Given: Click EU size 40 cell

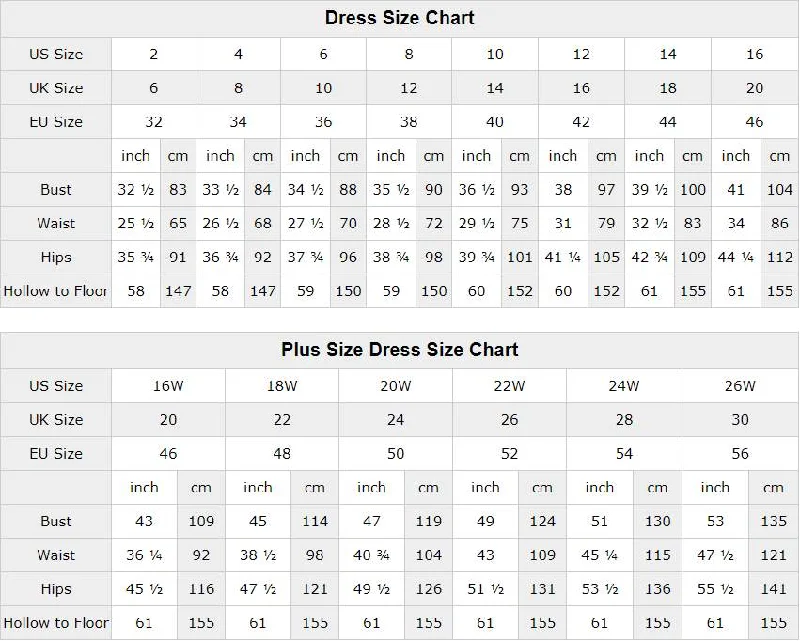Looking at the screenshot, I should click(495, 121).
